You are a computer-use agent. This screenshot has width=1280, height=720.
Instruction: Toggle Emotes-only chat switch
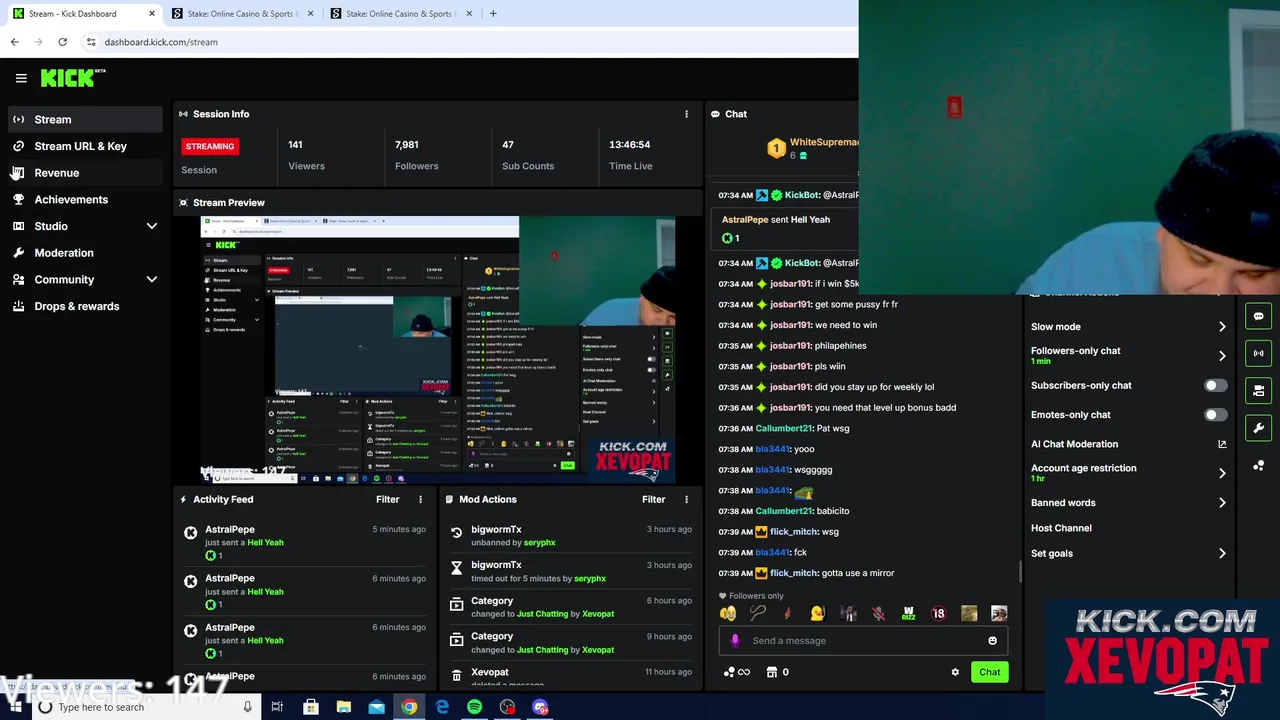[x=1215, y=415]
